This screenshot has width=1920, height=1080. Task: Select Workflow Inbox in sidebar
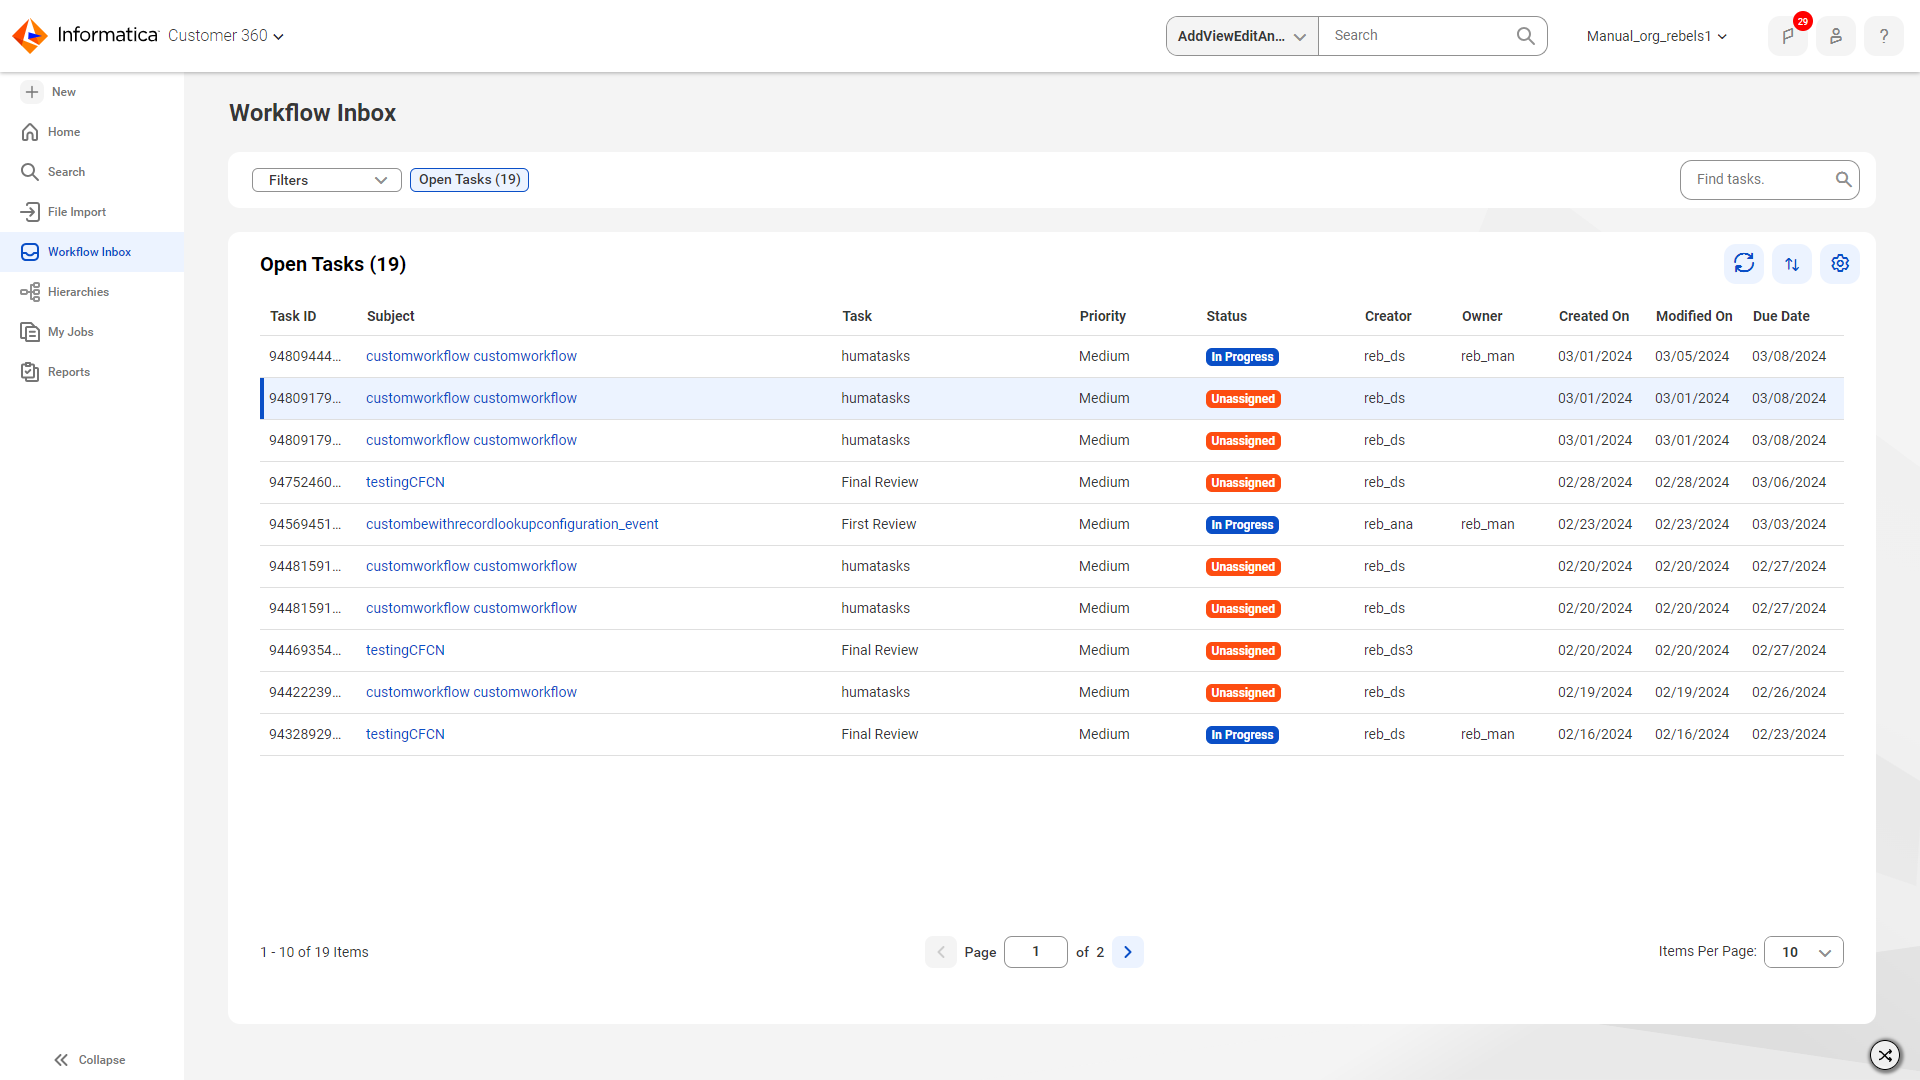[x=92, y=252]
